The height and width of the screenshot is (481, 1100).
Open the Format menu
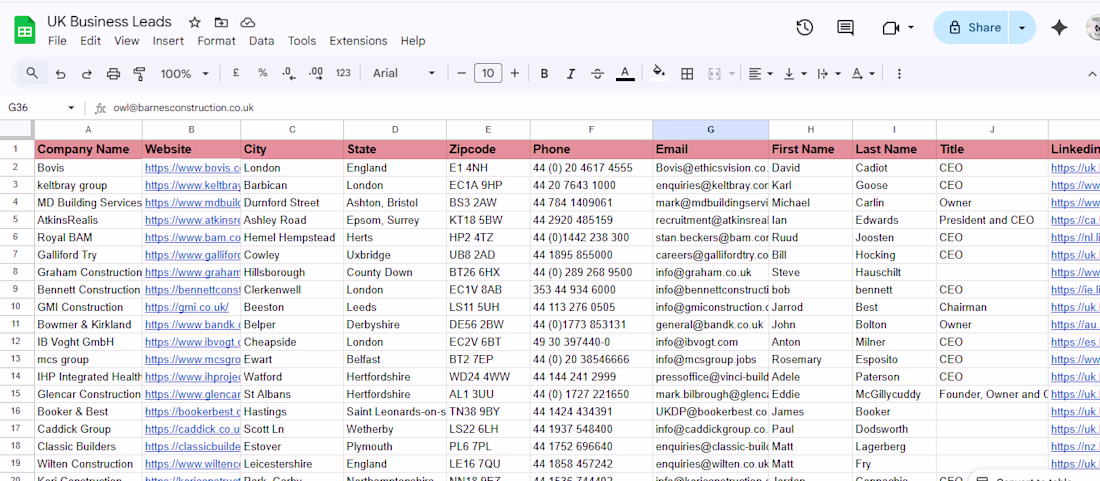[216, 41]
